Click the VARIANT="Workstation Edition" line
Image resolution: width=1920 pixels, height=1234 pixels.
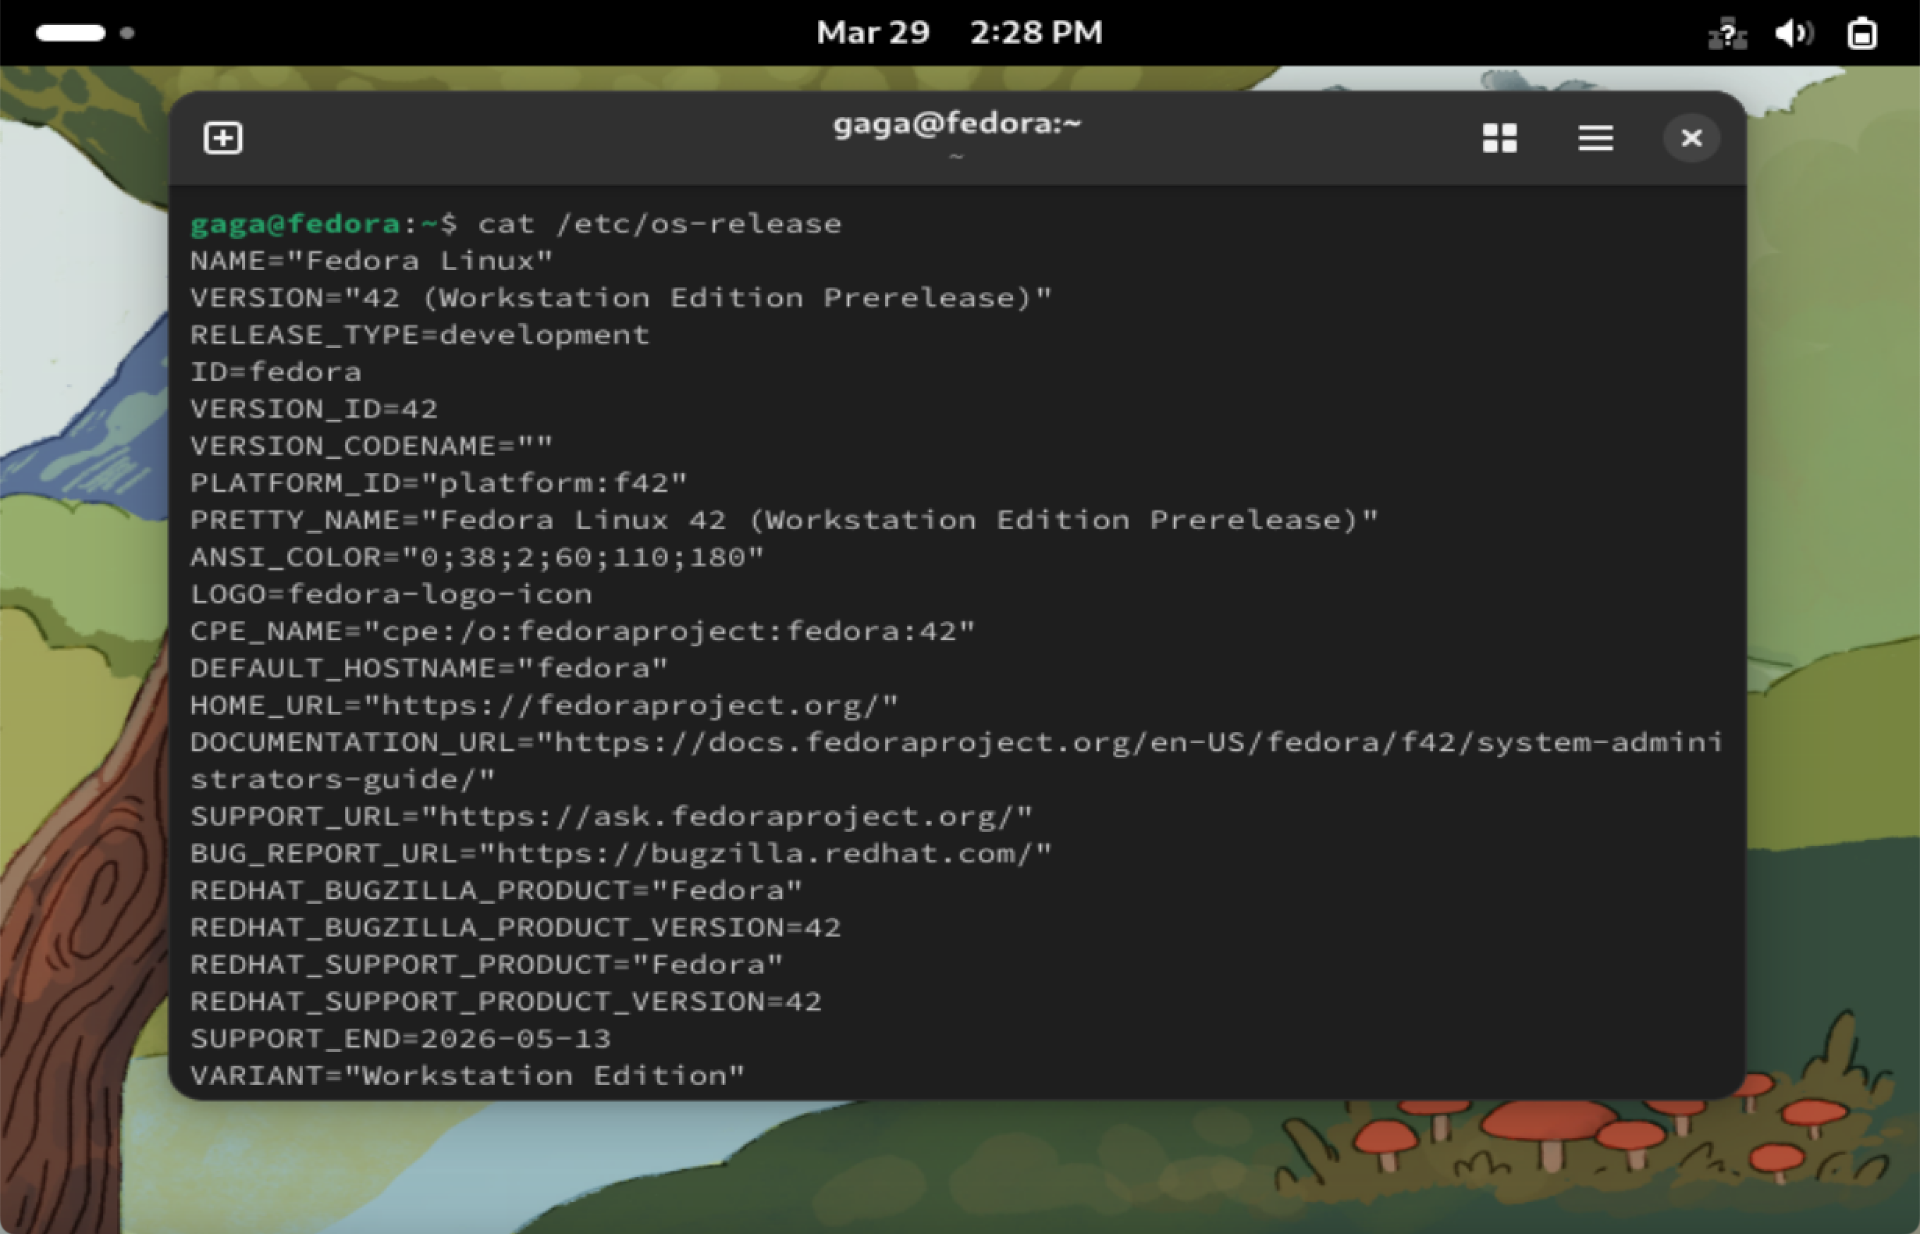[x=467, y=1076]
